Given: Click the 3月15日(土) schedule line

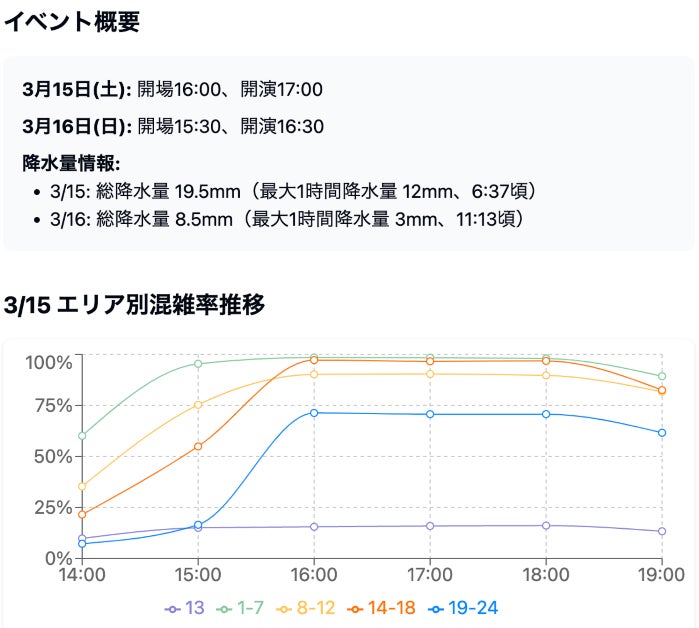Looking at the screenshot, I should click(x=173, y=90).
